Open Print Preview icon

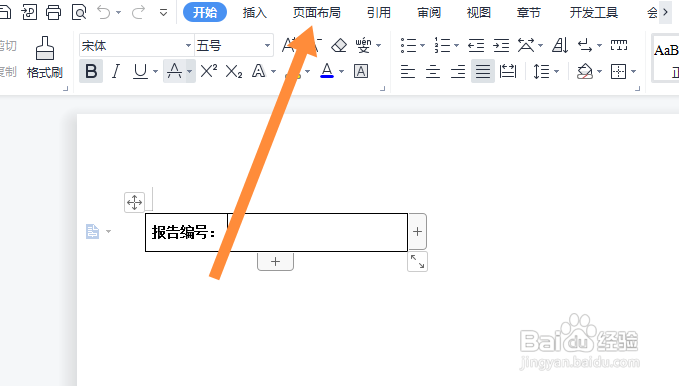coord(79,12)
